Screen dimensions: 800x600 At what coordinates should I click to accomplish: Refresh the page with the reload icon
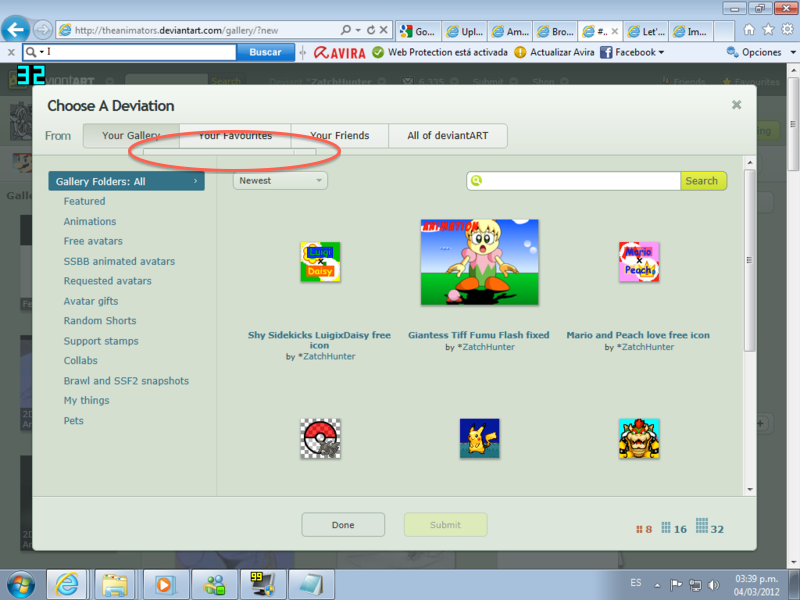[x=371, y=30]
